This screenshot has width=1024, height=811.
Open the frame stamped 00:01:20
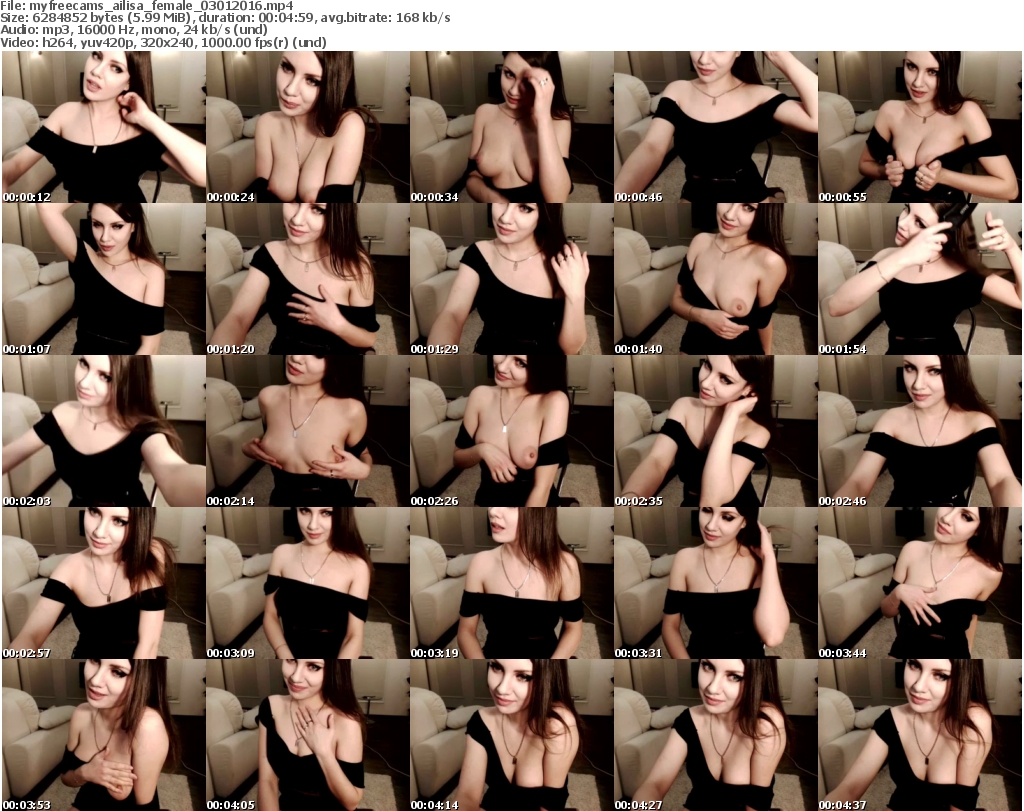308,279
